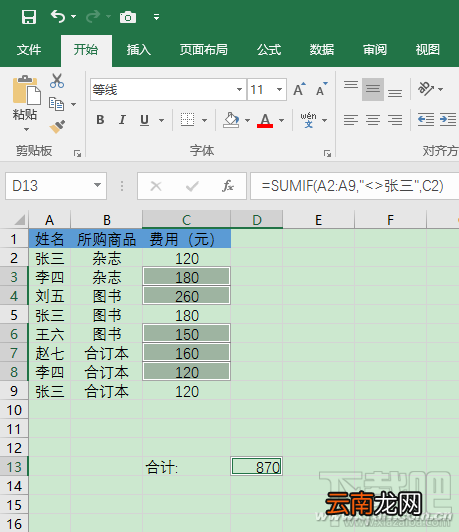Switch to the 开始 ribbon tab

86,50
